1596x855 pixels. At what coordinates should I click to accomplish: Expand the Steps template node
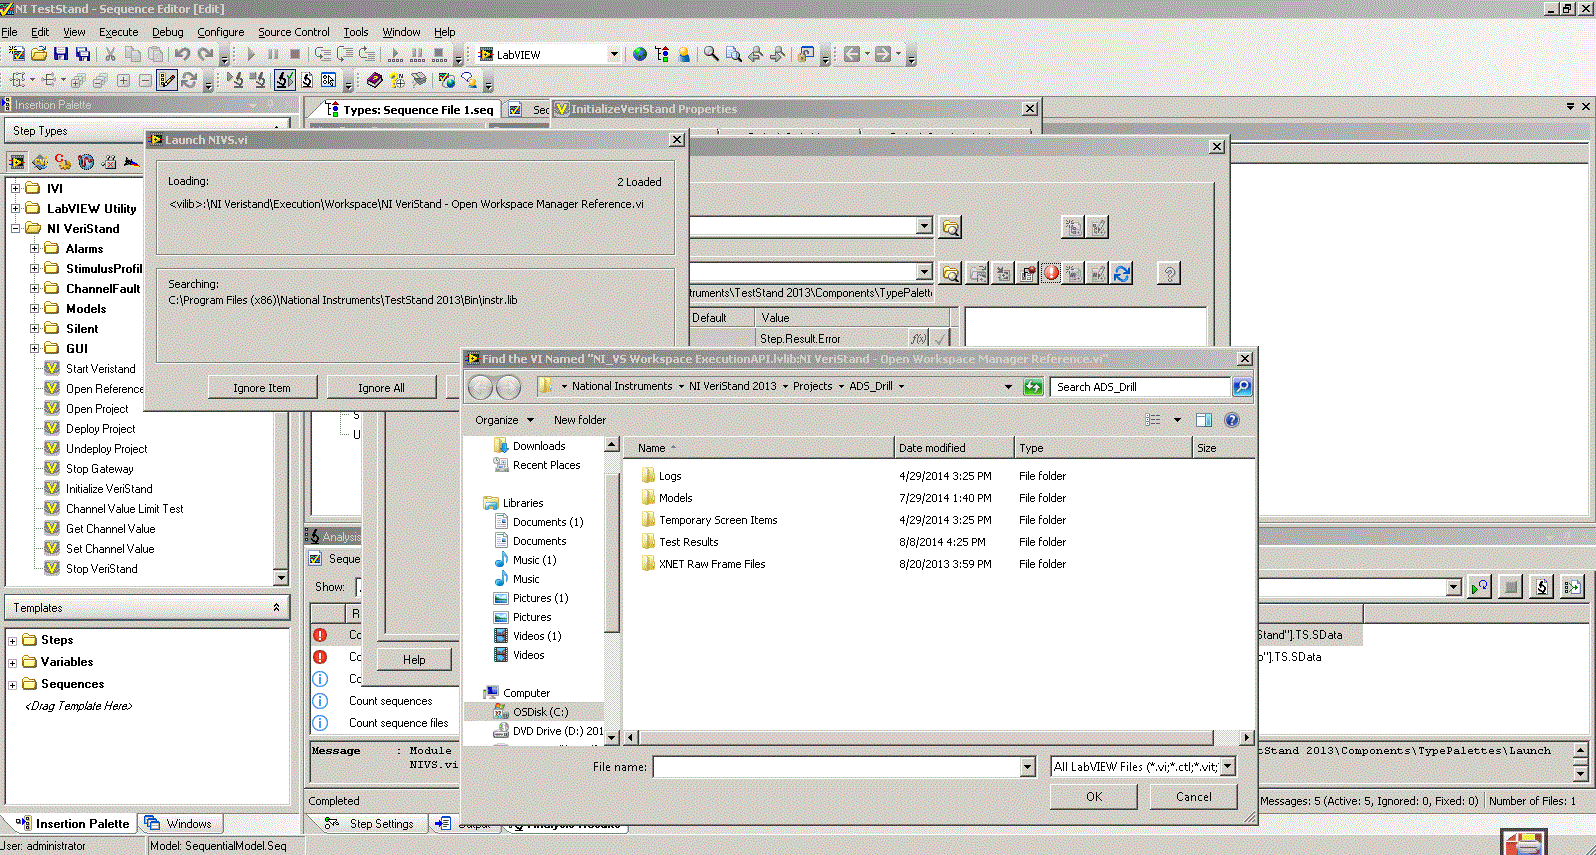12,641
